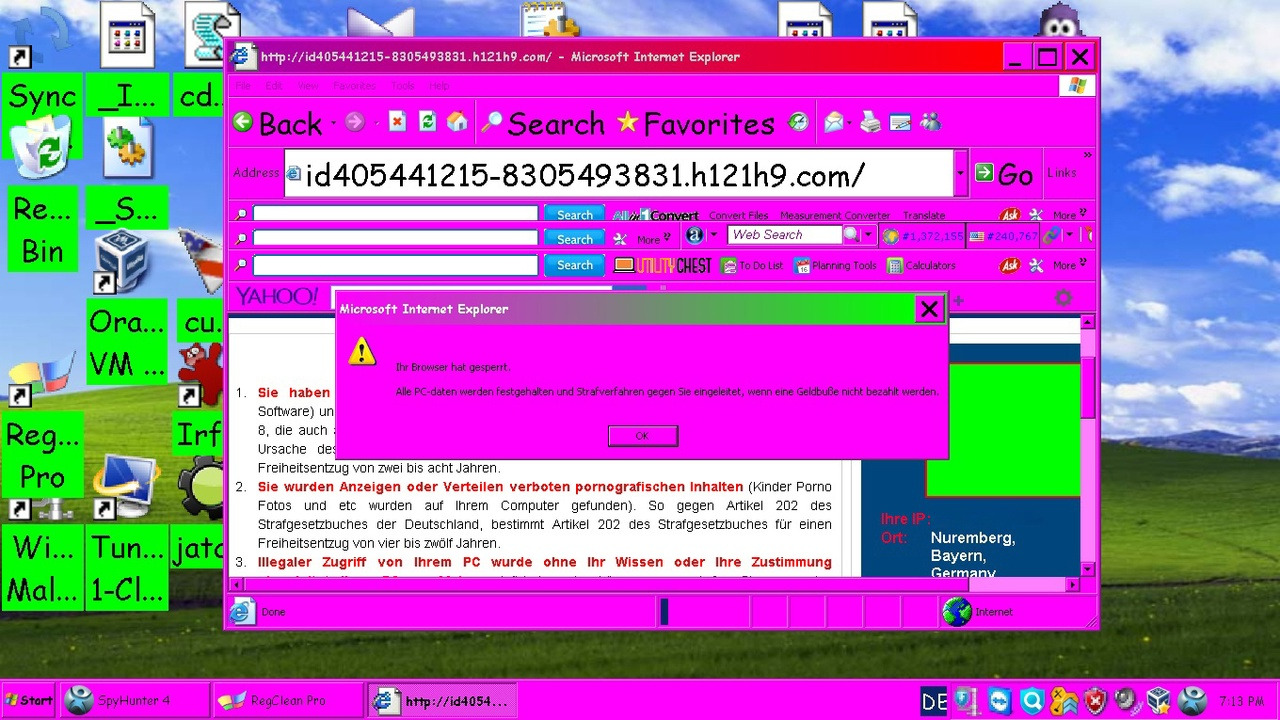Click the search box on the UtilityChest toolbar
Viewport: 1280px width, 720px height.
[395, 265]
